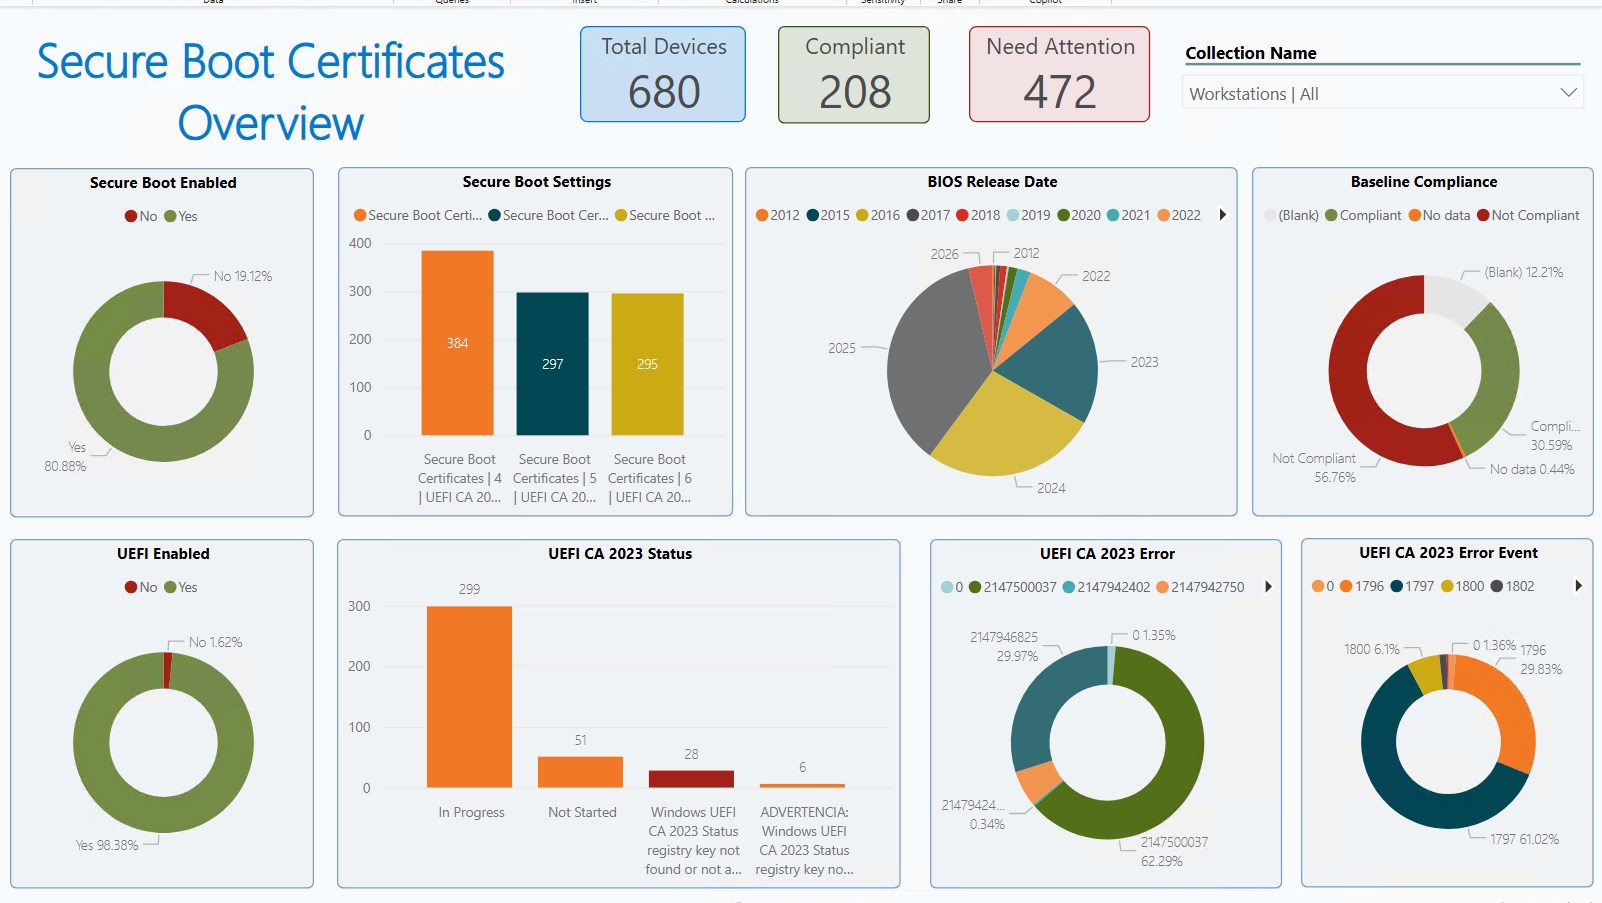Screen dimensions: 1602x903
Task: Click the dark red Windows UEFI CA 2023 Status bar
Action: coord(691,779)
